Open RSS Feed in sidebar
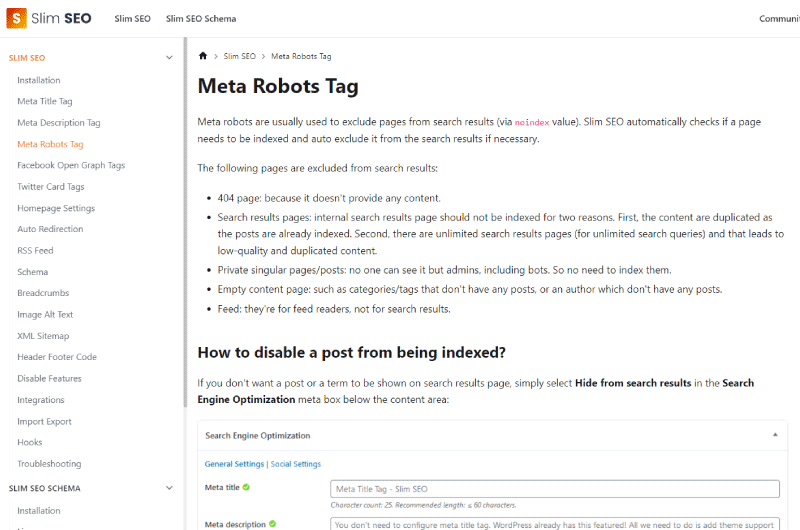The image size is (800, 530). [35, 250]
